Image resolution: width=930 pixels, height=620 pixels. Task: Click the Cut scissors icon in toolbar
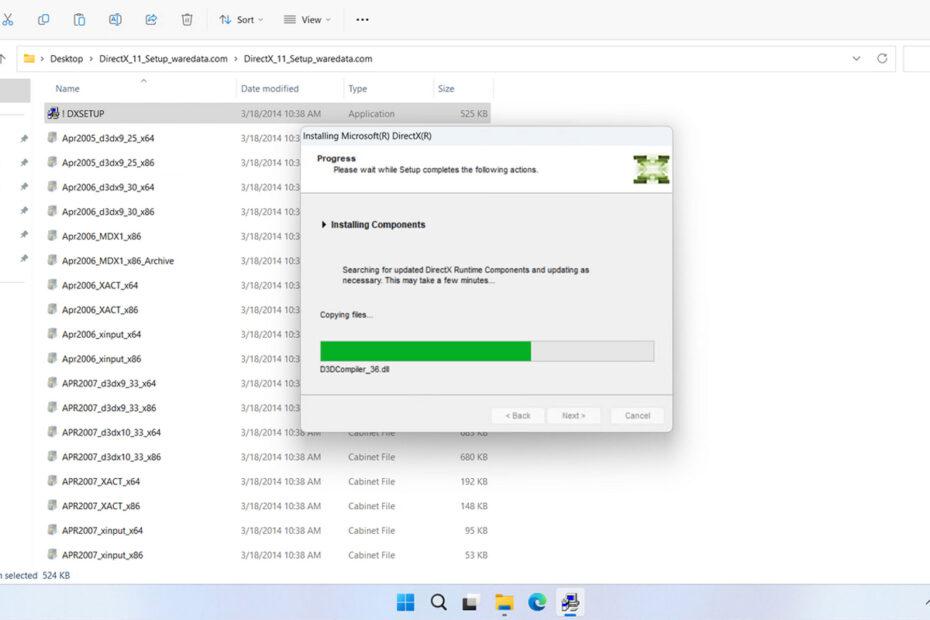pyautogui.click(x=7, y=20)
